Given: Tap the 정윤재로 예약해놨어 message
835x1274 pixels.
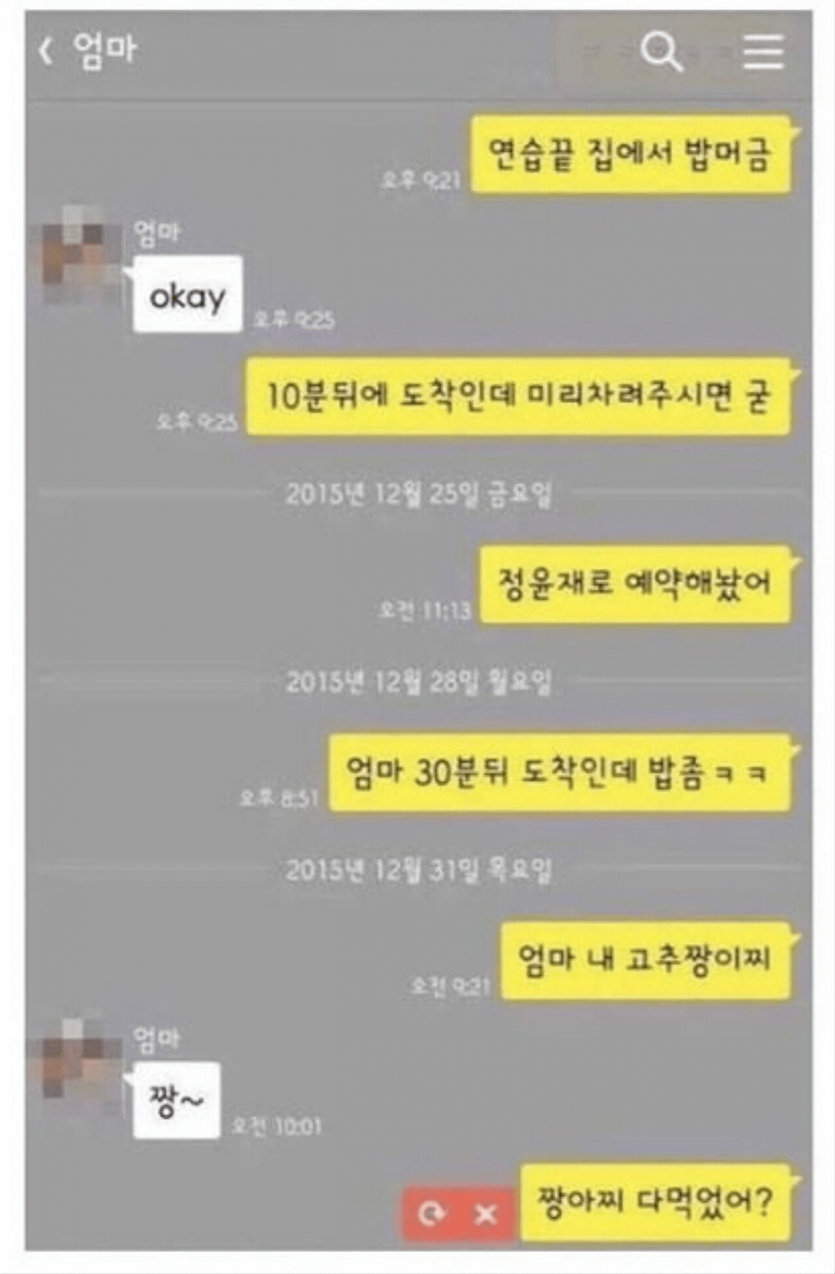Looking at the screenshot, I should (635, 584).
